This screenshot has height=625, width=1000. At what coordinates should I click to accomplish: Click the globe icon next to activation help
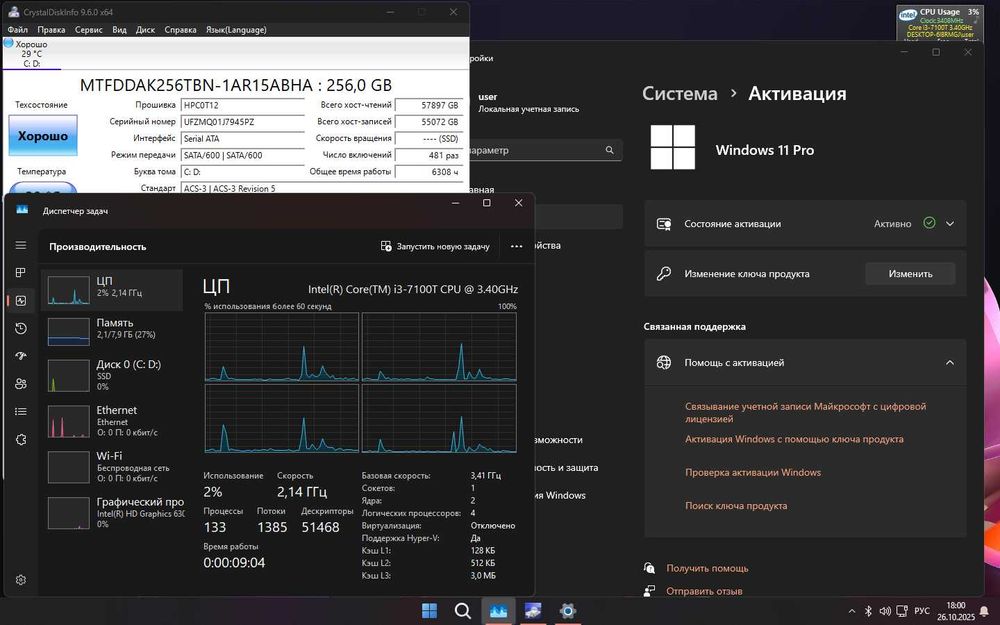click(x=663, y=362)
